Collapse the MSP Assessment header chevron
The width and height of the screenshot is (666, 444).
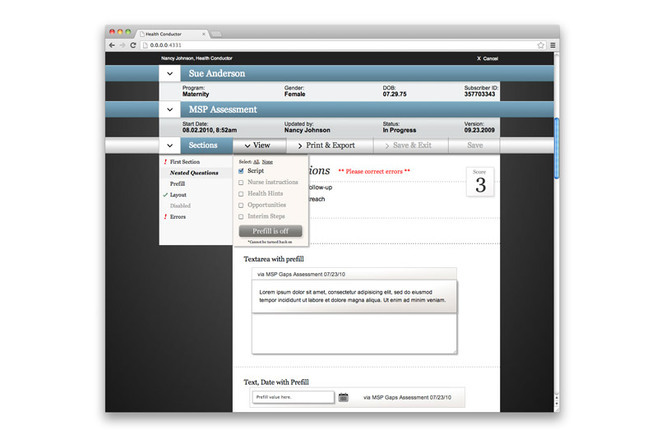click(x=170, y=110)
